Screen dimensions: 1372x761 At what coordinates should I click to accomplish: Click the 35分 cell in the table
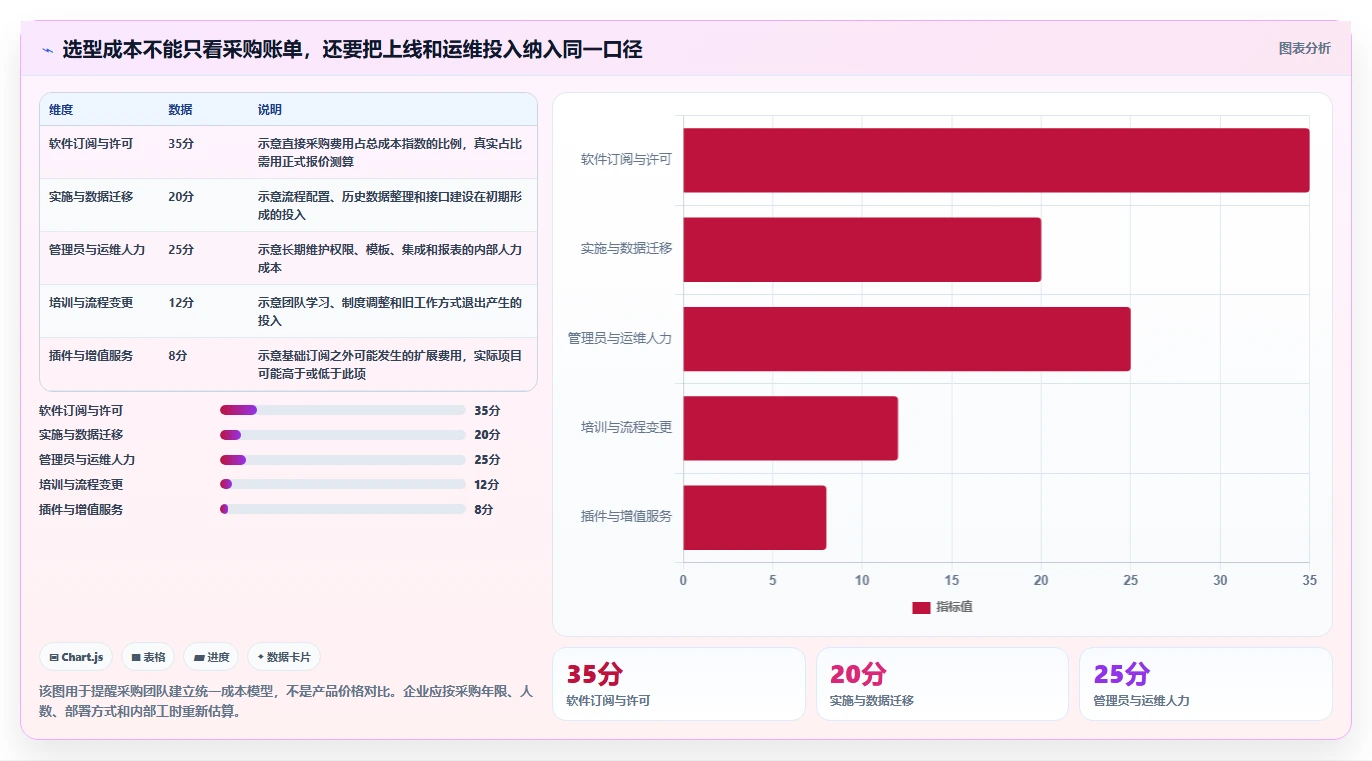click(181, 144)
